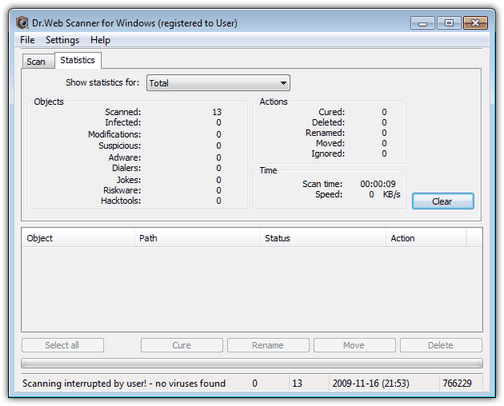Click the 'Hacktools:' label
Image resolution: width=504 pixels, height=406 pixels.
121,201
